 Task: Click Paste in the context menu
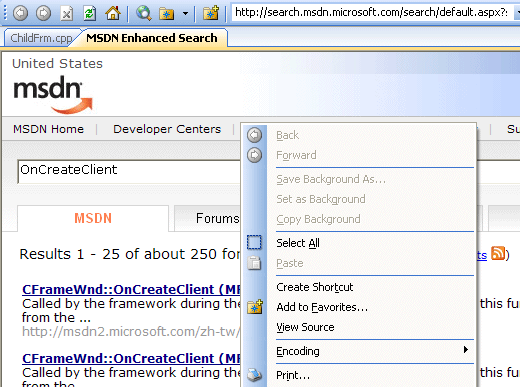tap(360, 263)
